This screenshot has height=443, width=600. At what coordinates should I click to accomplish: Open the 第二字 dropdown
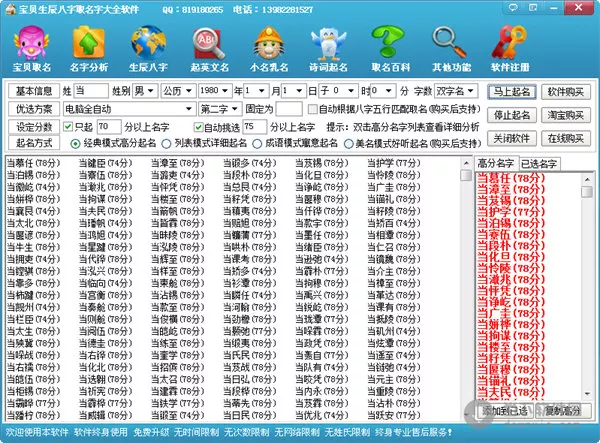220,109
